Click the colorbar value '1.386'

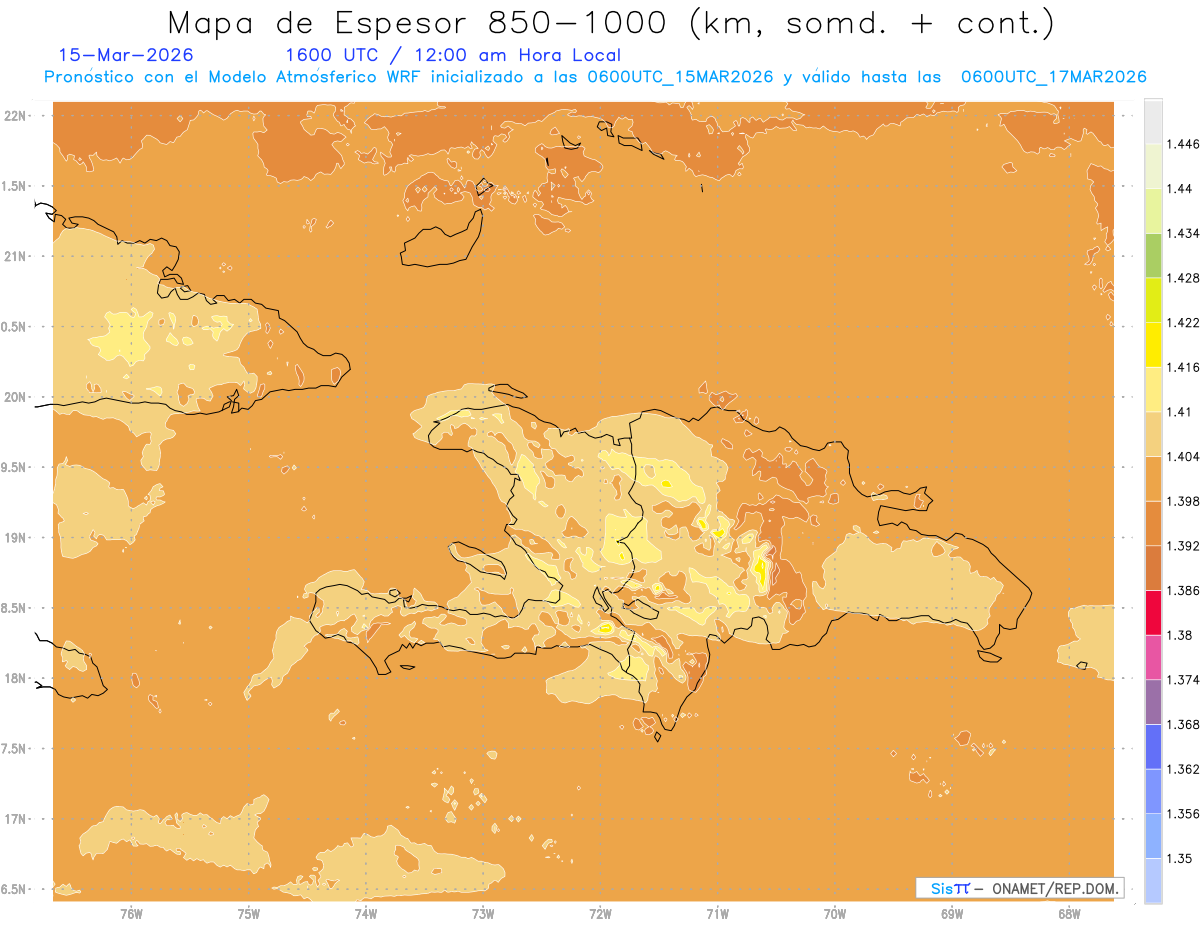pyautogui.click(x=1183, y=591)
